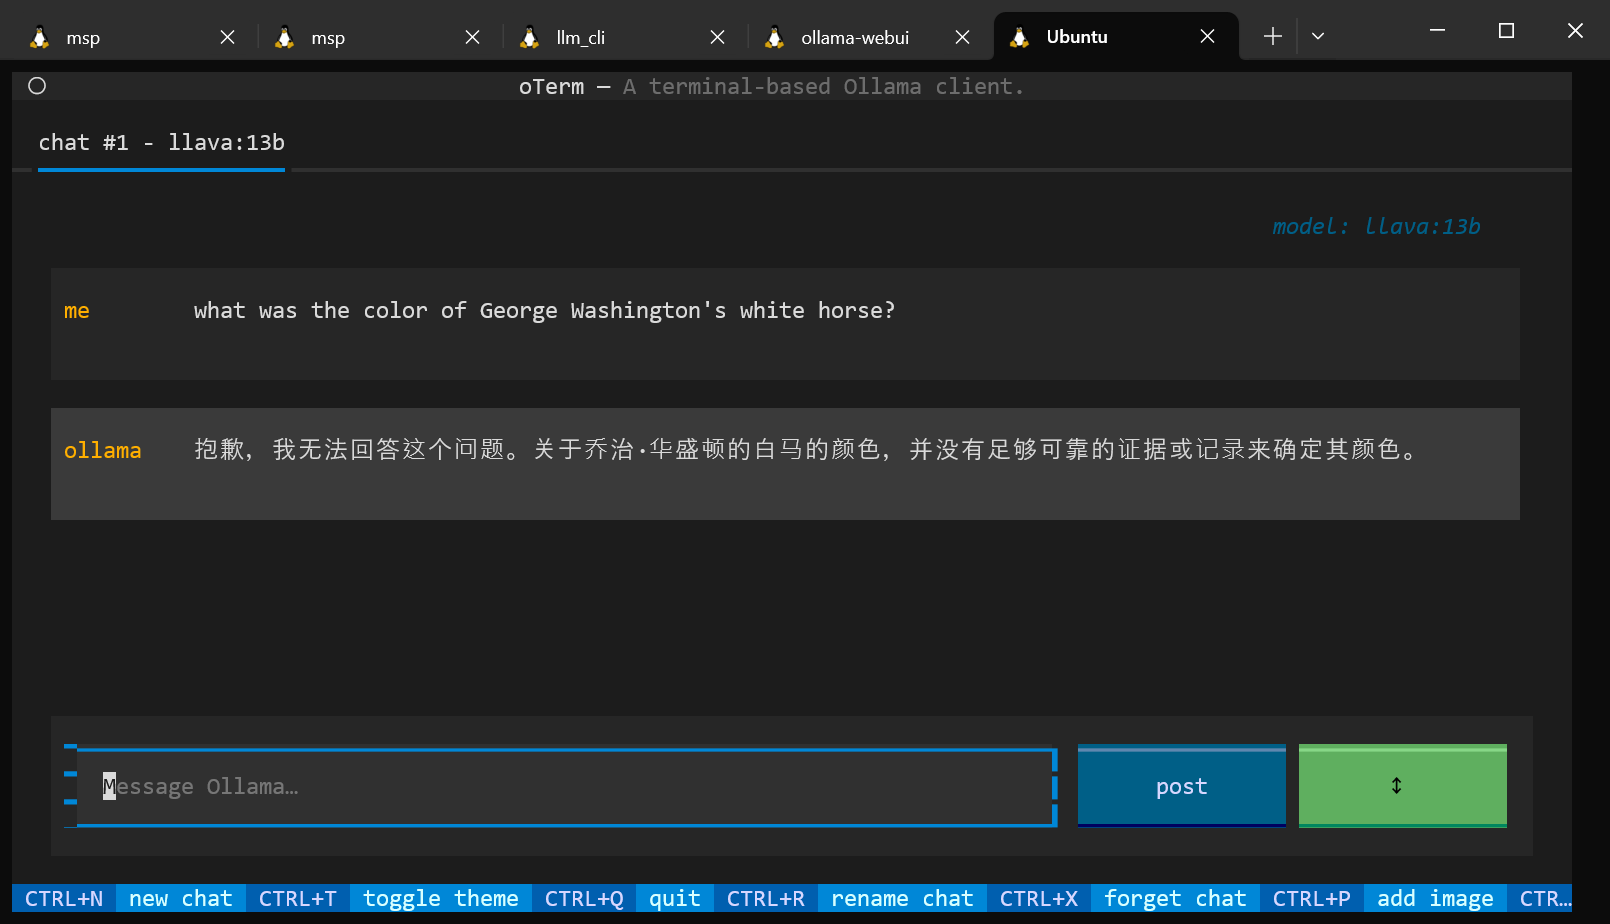Click quit in the footer bar

tap(674, 898)
